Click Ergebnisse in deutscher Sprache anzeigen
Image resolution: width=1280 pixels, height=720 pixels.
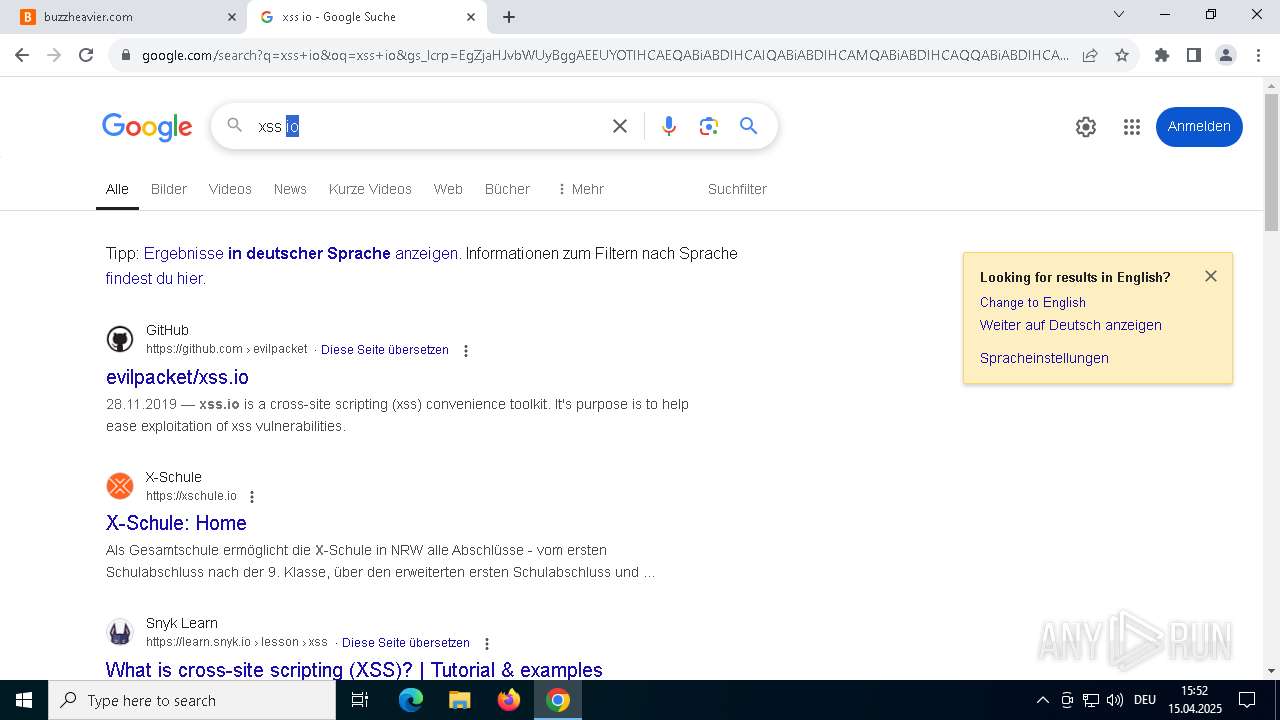pyautogui.click(x=301, y=254)
